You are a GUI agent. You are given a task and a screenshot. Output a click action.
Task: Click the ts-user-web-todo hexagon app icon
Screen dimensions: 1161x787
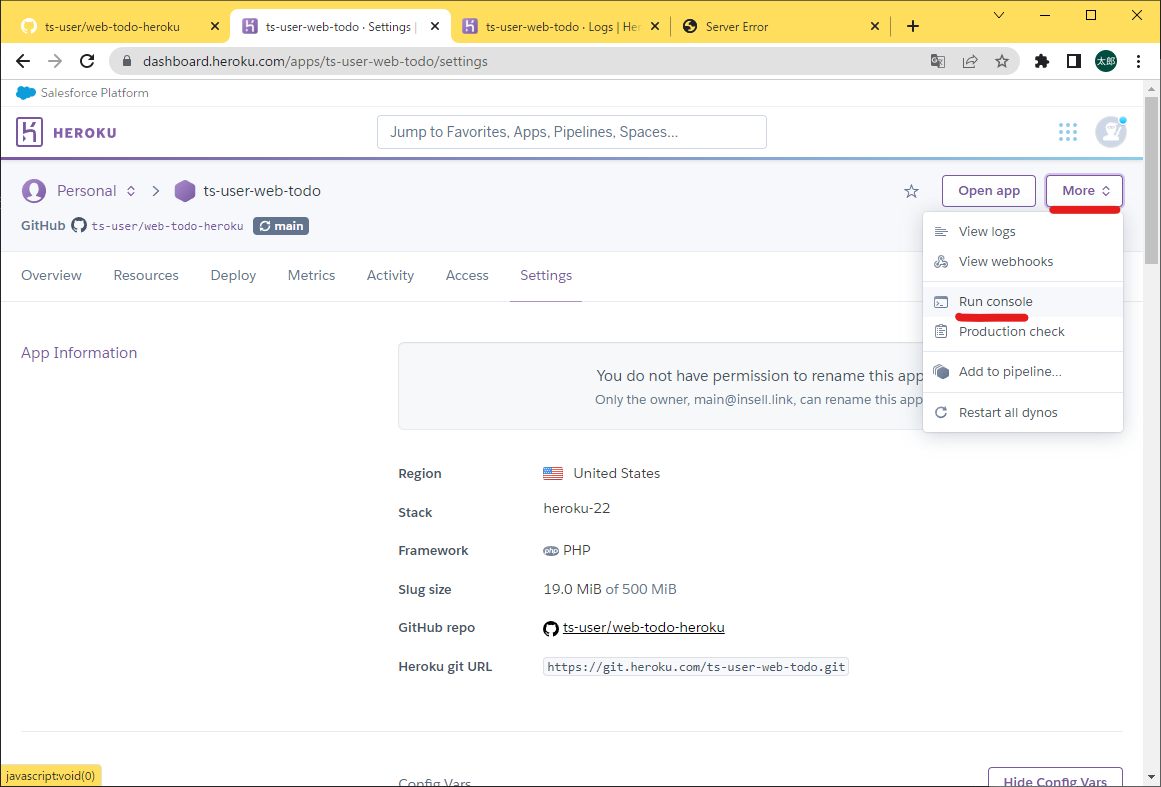(x=184, y=191)
